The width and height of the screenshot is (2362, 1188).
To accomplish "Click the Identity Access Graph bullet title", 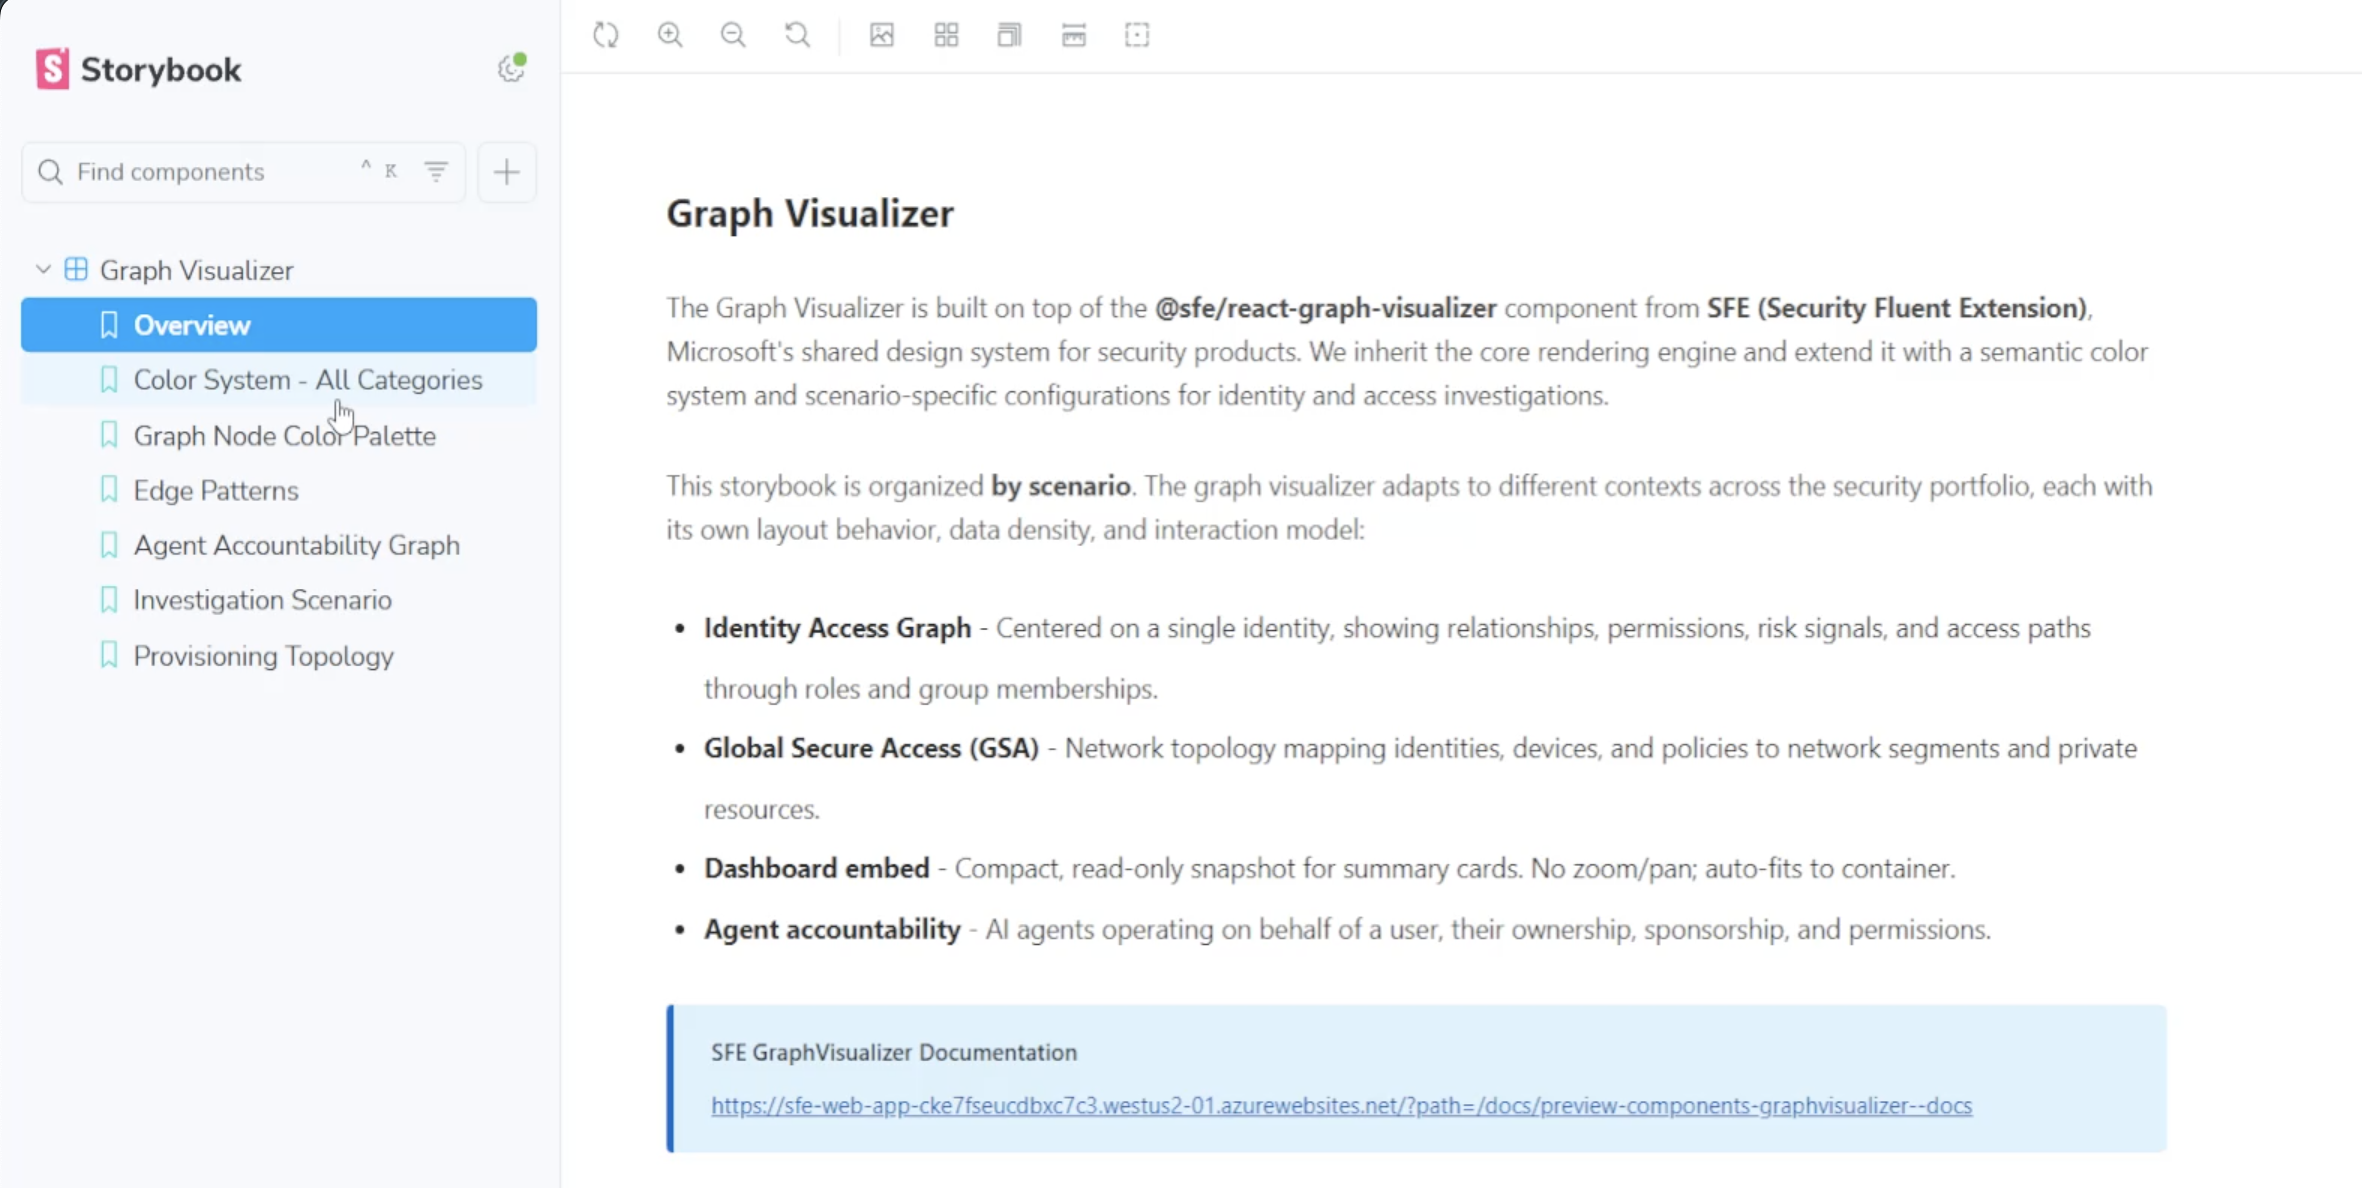I will coord(838,628).
